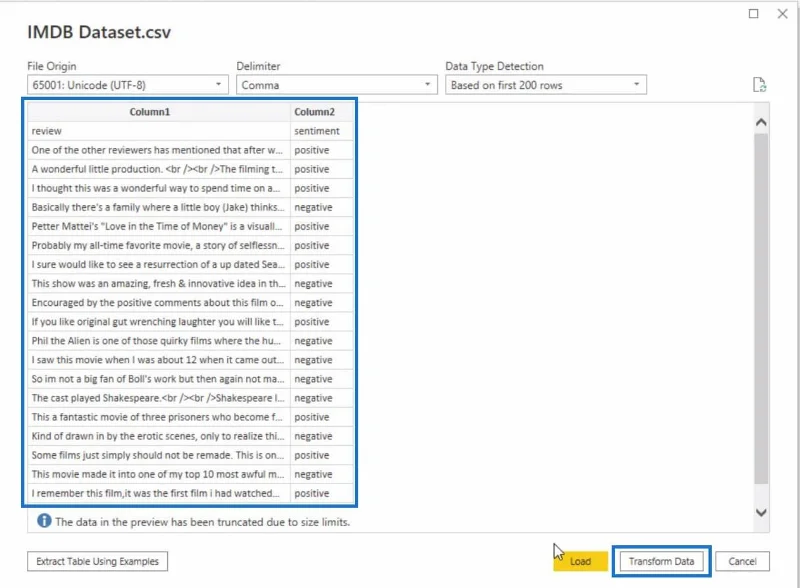Click 'Probably my all-time favorite movie' cell

click(159, 246)
